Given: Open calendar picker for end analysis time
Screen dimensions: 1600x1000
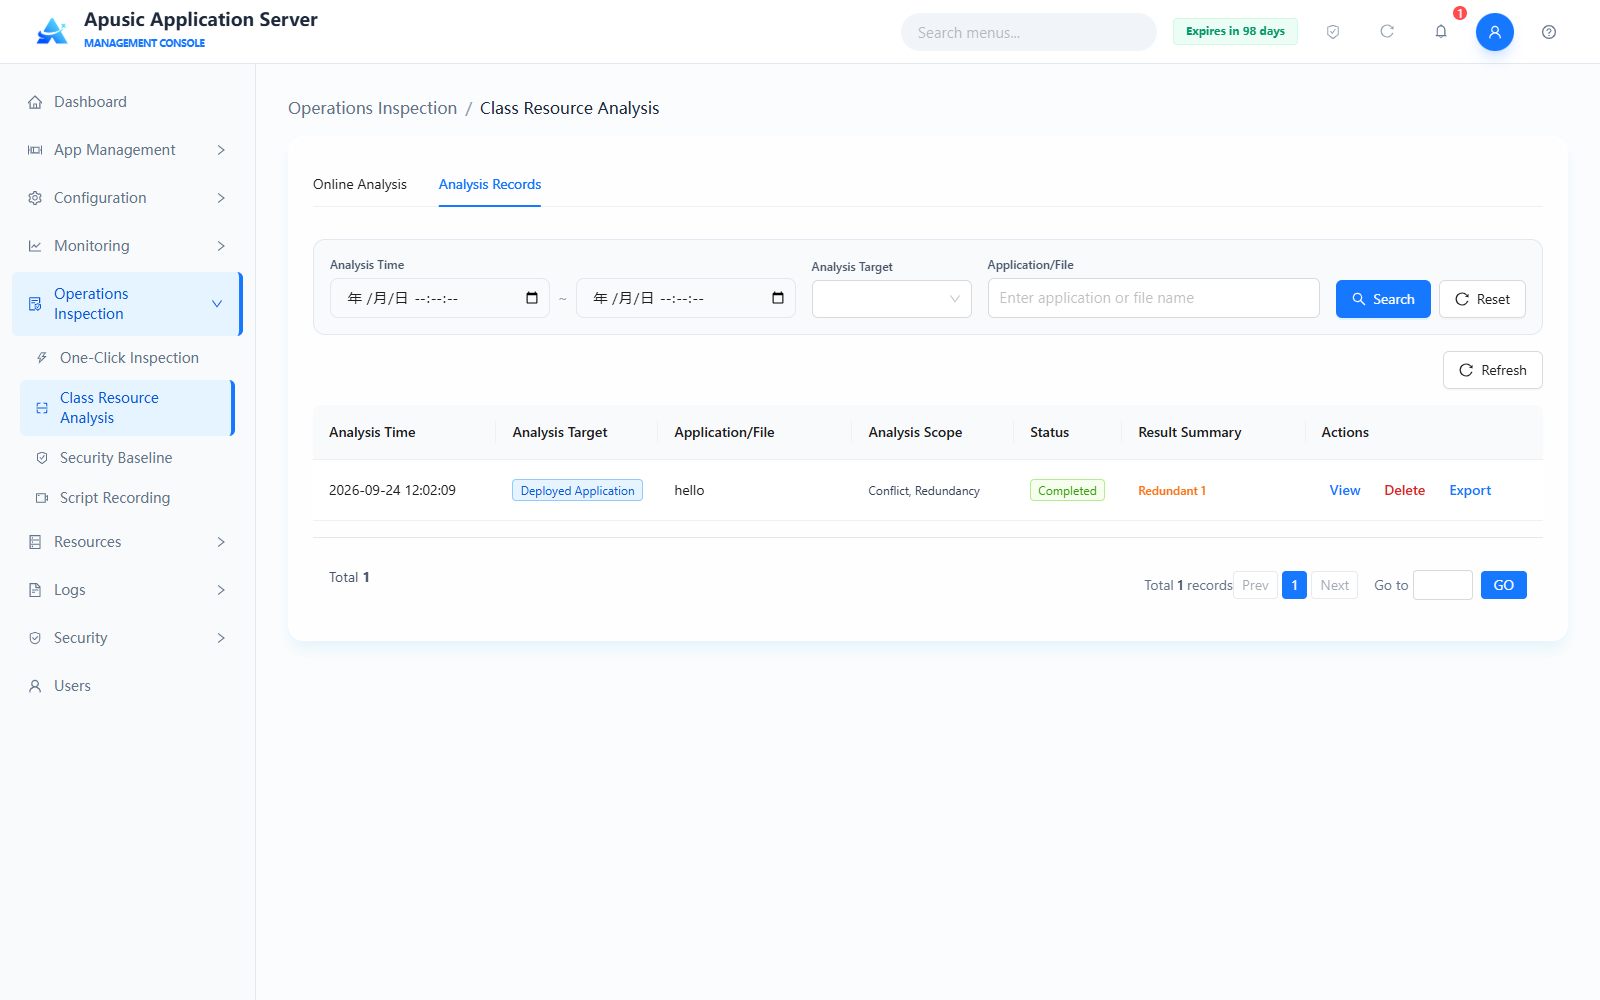Looking at the screenshot, I should (778, 298).
